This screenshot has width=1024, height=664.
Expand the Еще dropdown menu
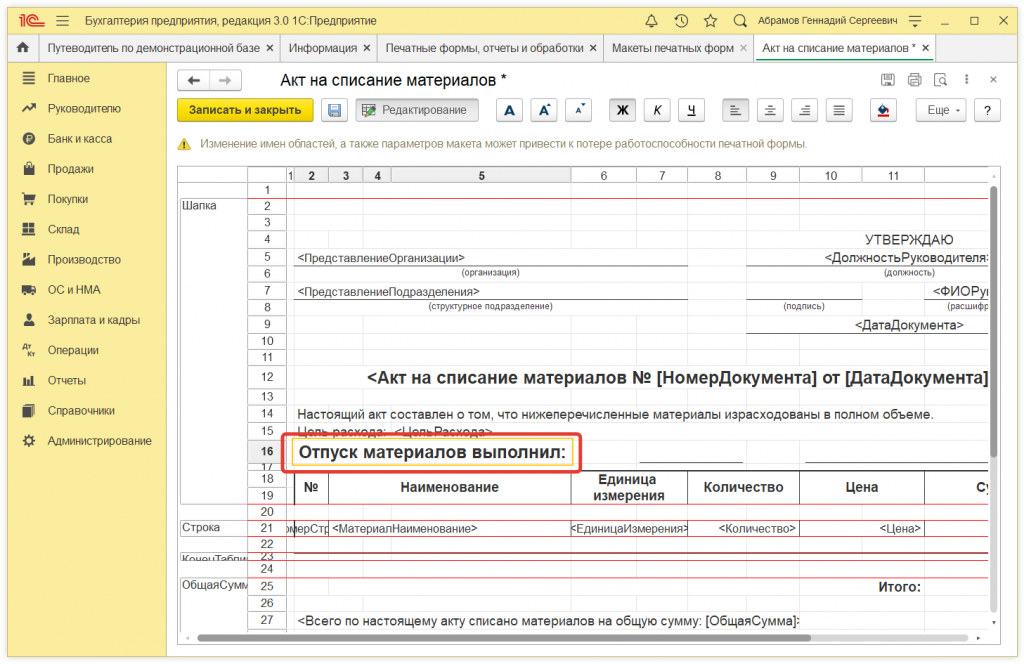(942, 111)
